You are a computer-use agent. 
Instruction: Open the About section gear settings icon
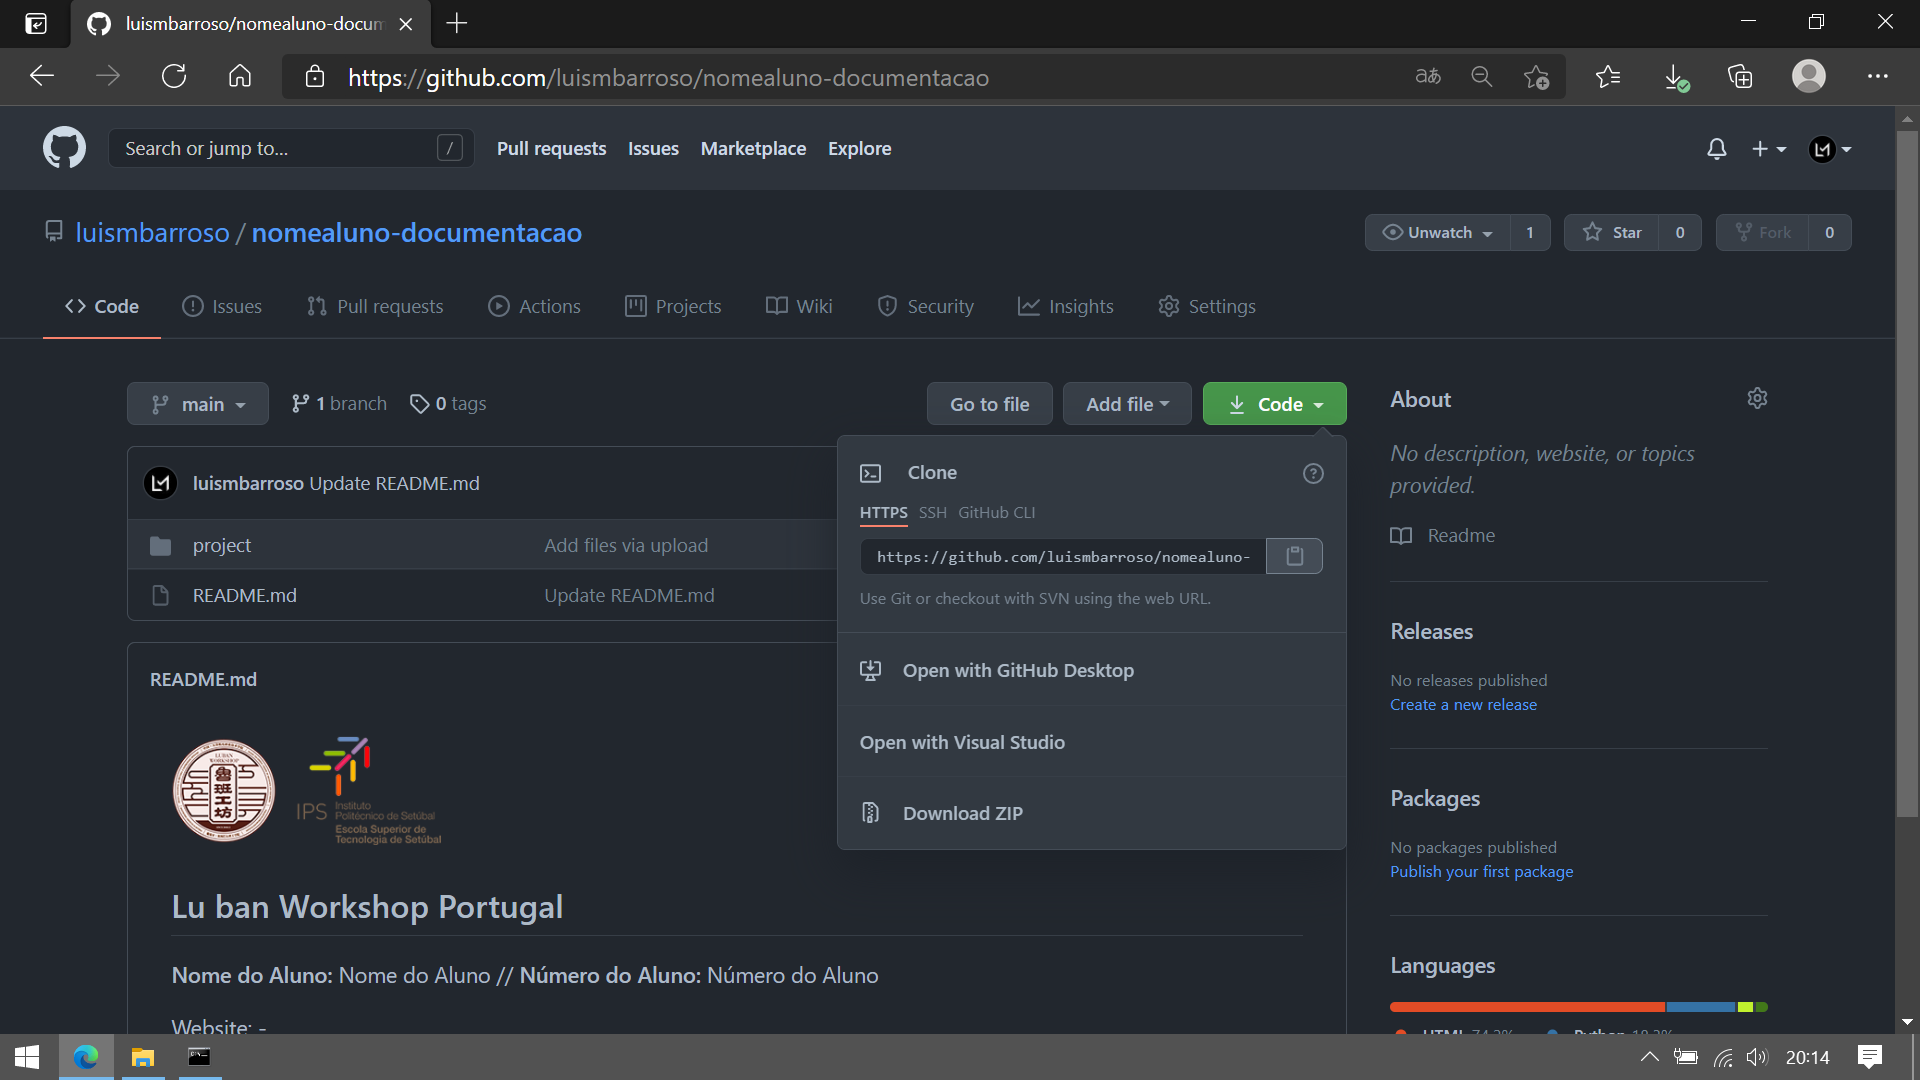click(x=1757, y=398)
